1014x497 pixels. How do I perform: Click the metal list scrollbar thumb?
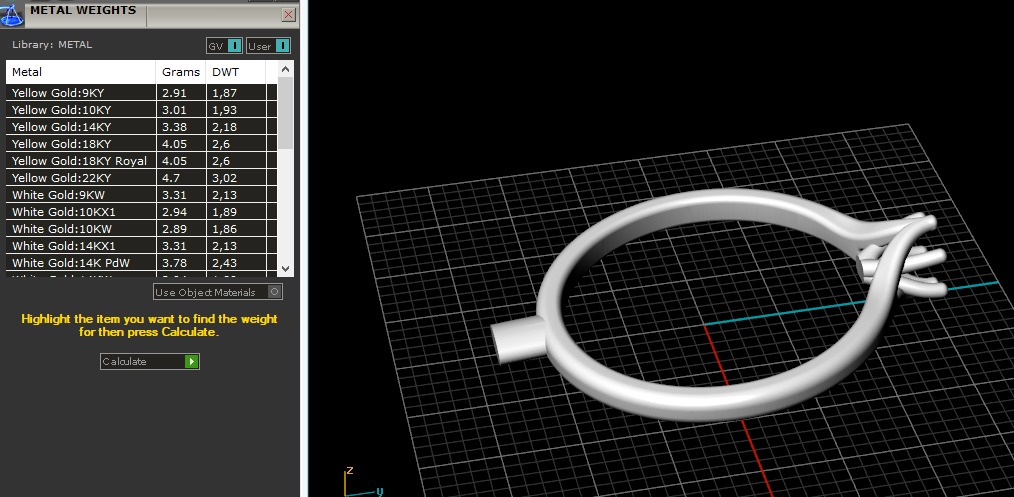point(286,113)
